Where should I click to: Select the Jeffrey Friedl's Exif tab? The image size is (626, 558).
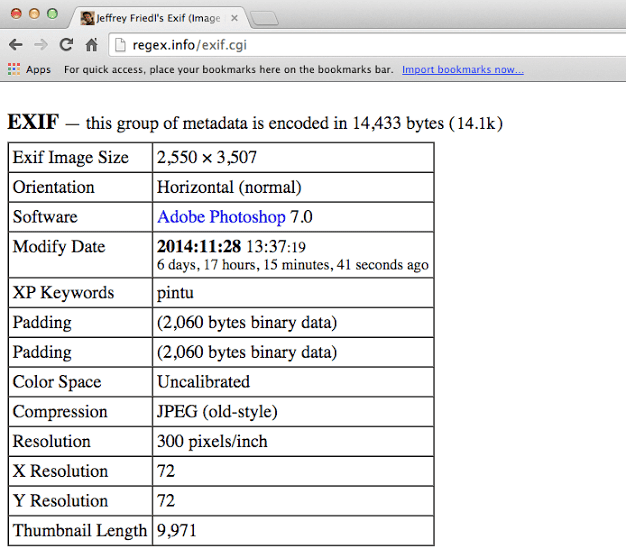pos(155,18)
